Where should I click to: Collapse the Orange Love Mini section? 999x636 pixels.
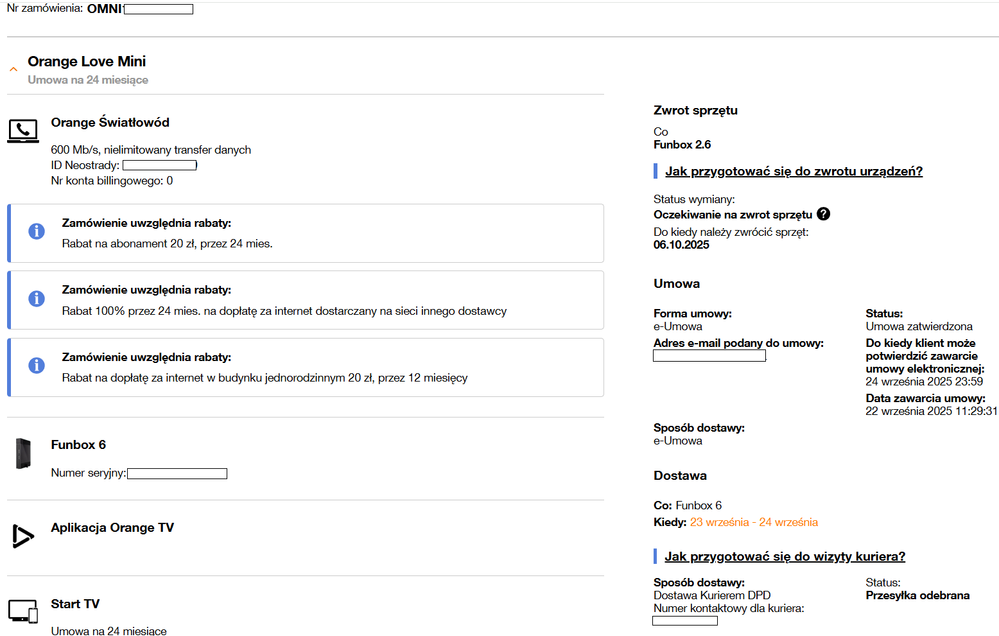click(13, 69)
